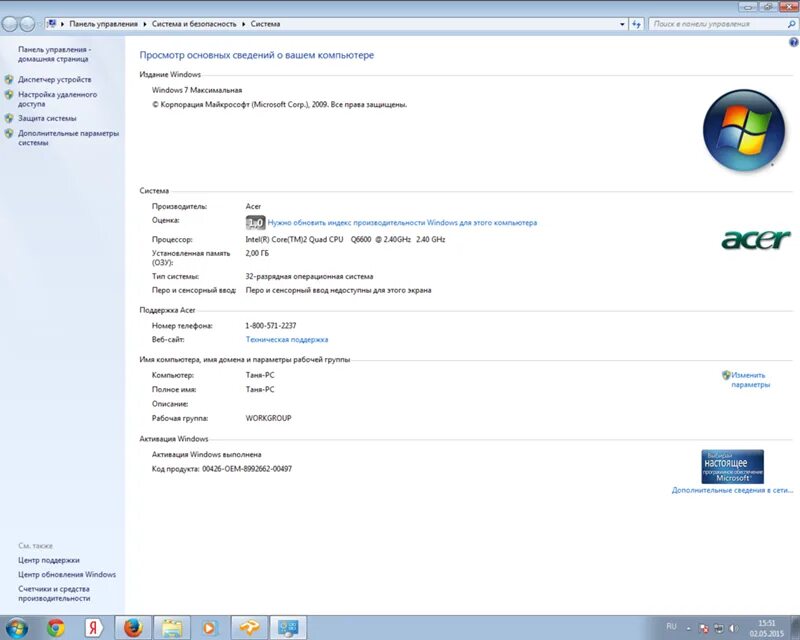Click shield icon beside 'Защита системы'
This screenshot has width=800, height=640.
[9, 118]
